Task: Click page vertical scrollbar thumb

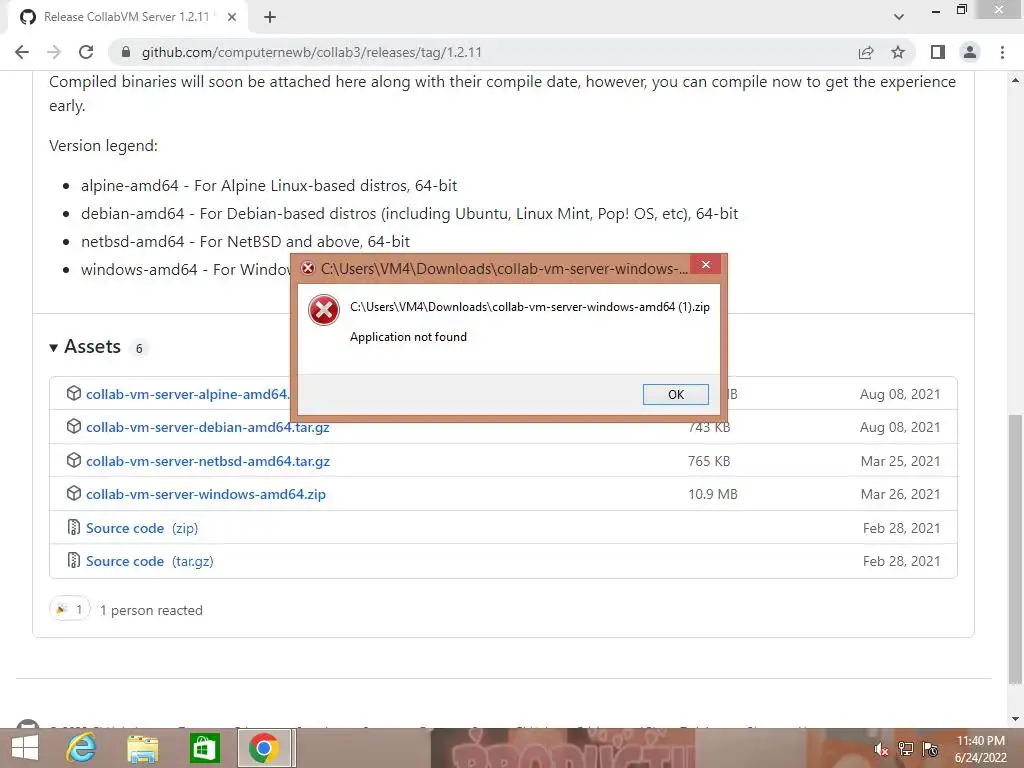Action: tap(1015, 549)
